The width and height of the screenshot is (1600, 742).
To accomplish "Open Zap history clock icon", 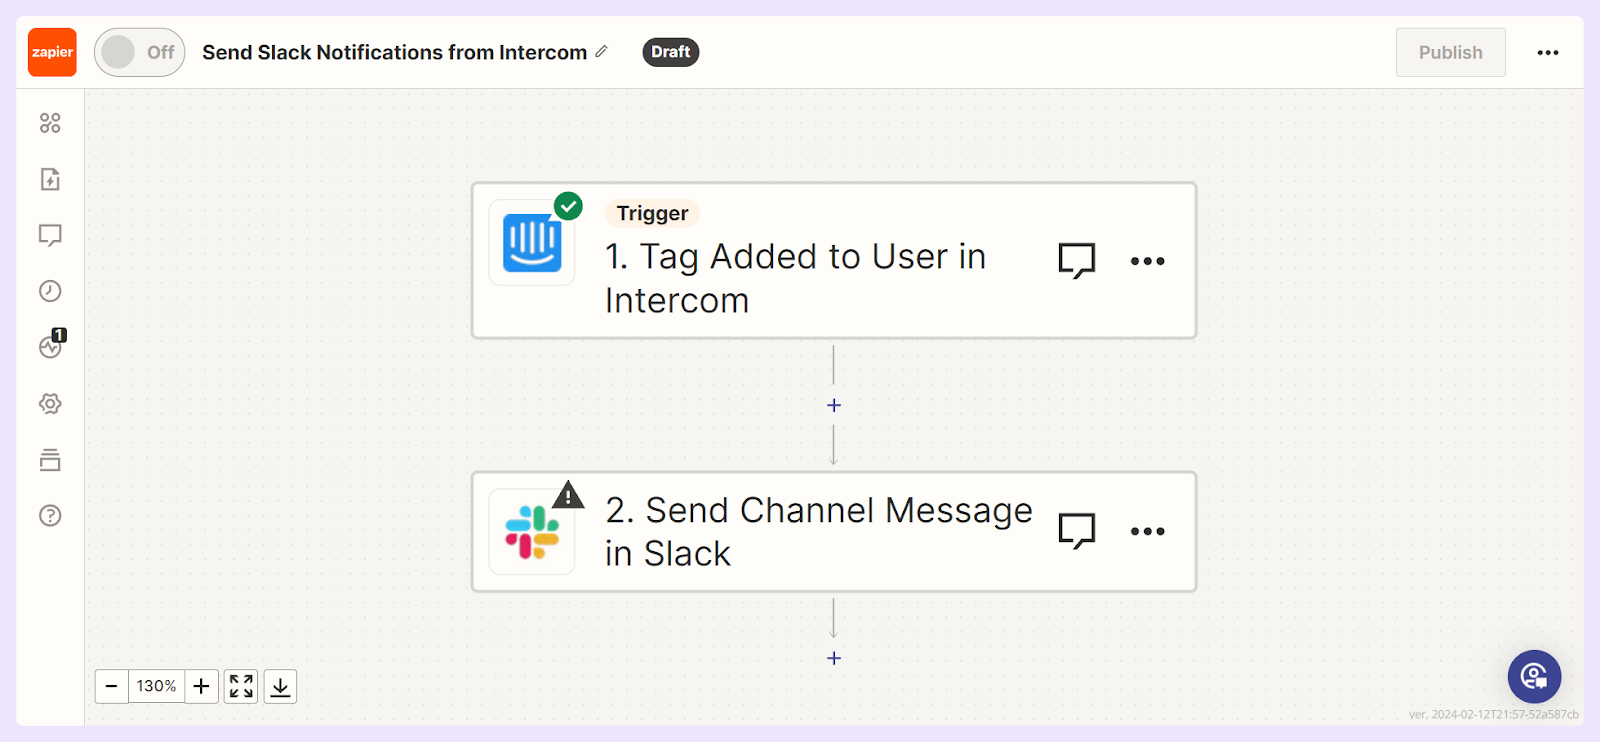I will coord(50,291).
